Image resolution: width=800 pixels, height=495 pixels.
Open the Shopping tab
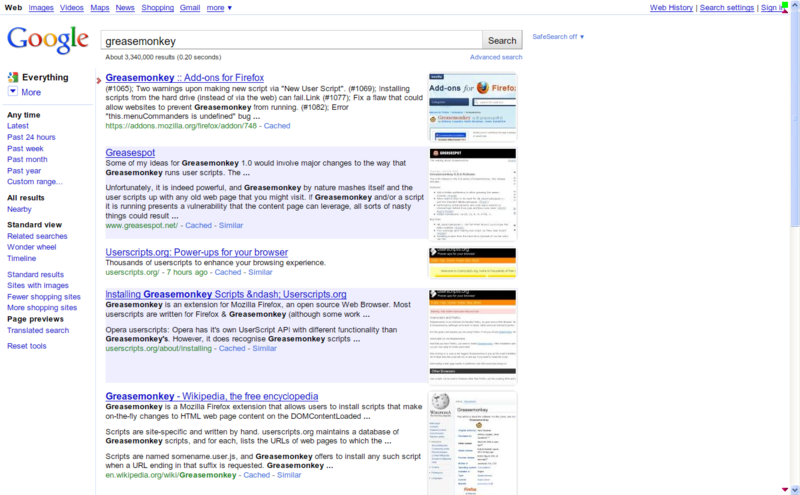coord(158,8)
